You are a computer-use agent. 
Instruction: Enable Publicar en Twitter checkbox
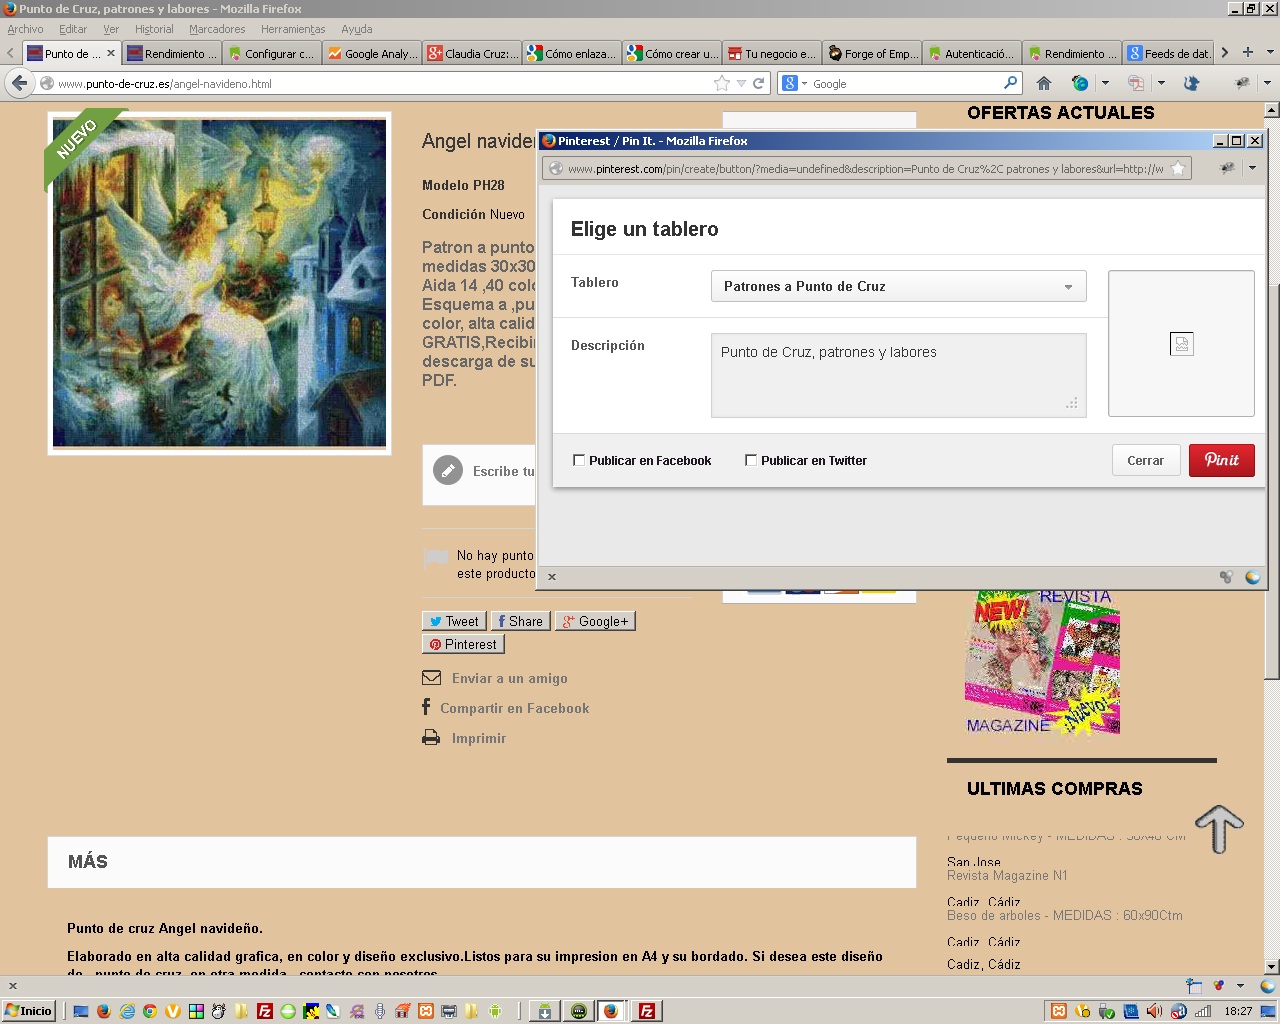(x=751, y=460)
